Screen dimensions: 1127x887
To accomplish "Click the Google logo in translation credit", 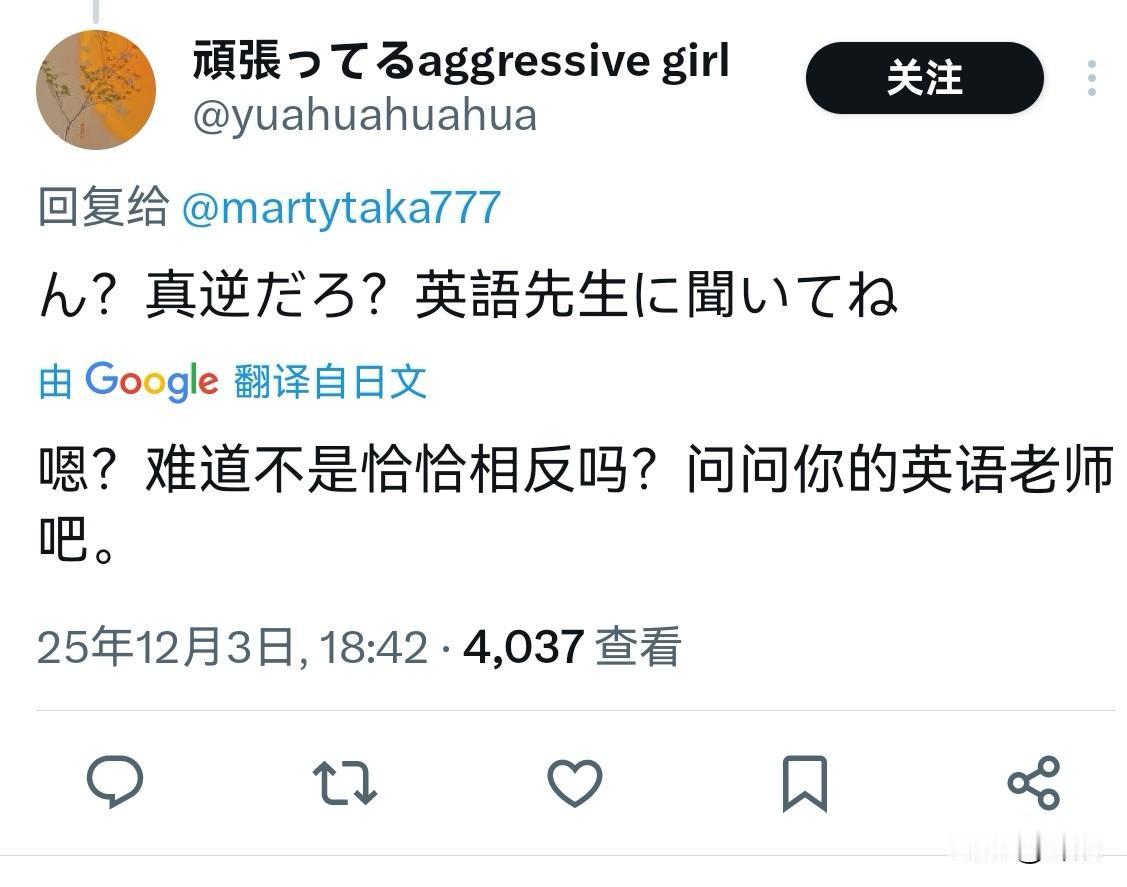I will (x=152, y=381).
